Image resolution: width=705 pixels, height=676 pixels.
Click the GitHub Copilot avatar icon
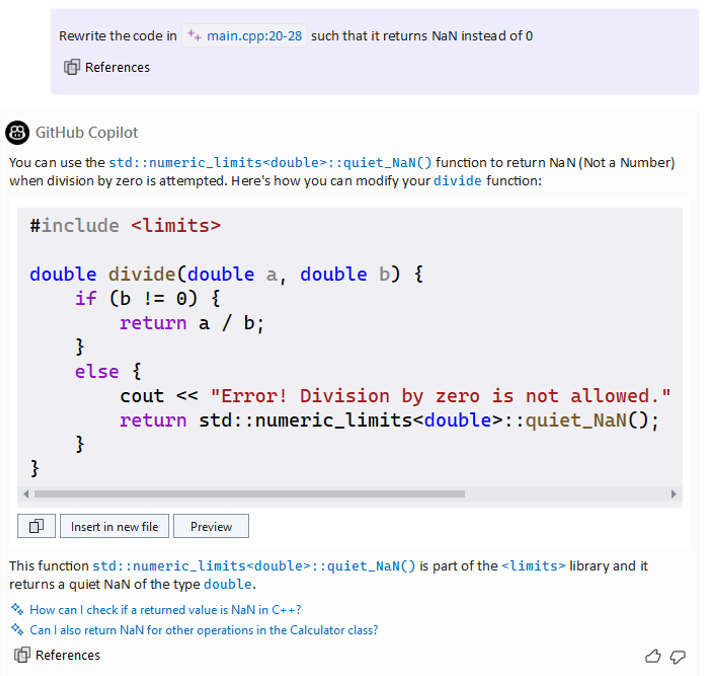[17, 133]
